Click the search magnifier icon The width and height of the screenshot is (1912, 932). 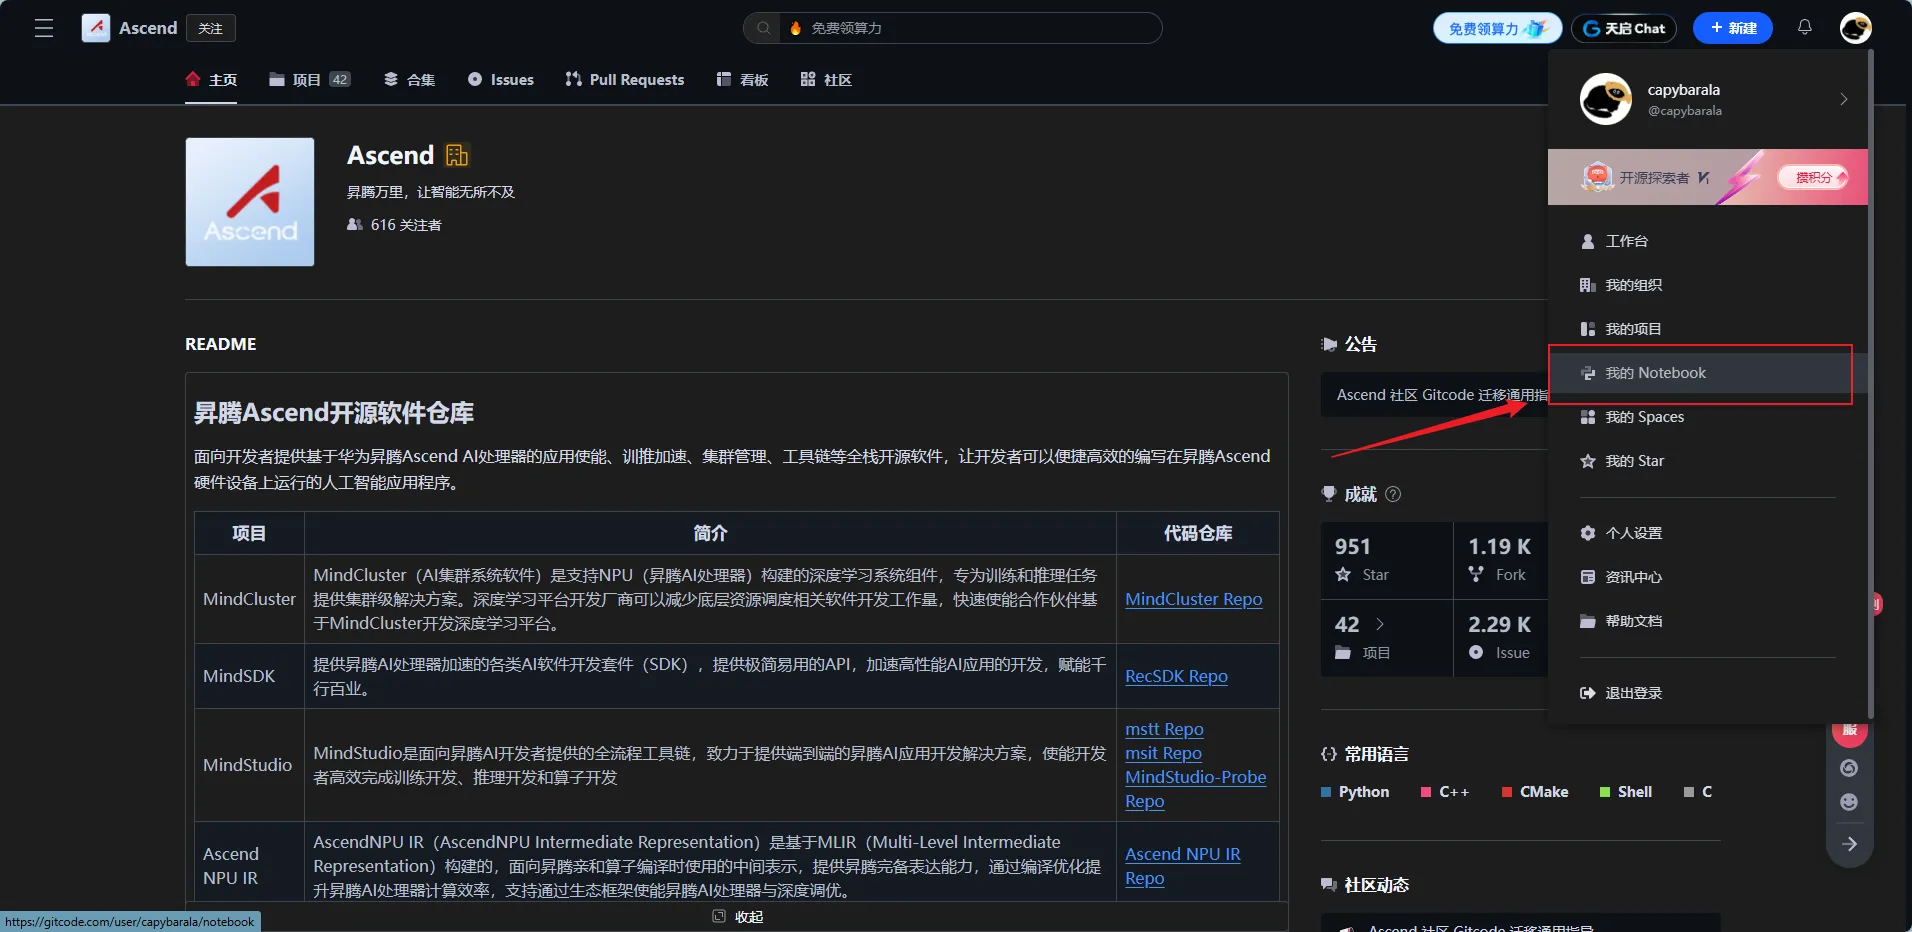click(763, 28)
